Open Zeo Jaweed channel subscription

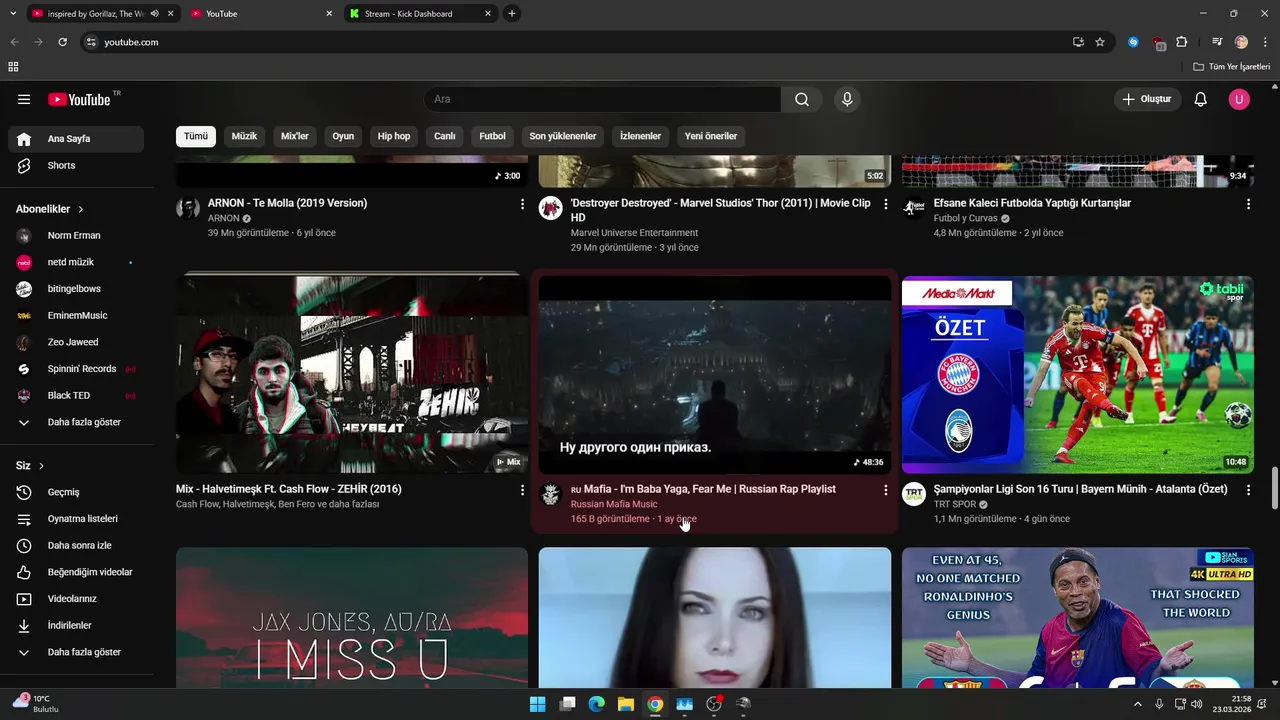tap(75, 342)
